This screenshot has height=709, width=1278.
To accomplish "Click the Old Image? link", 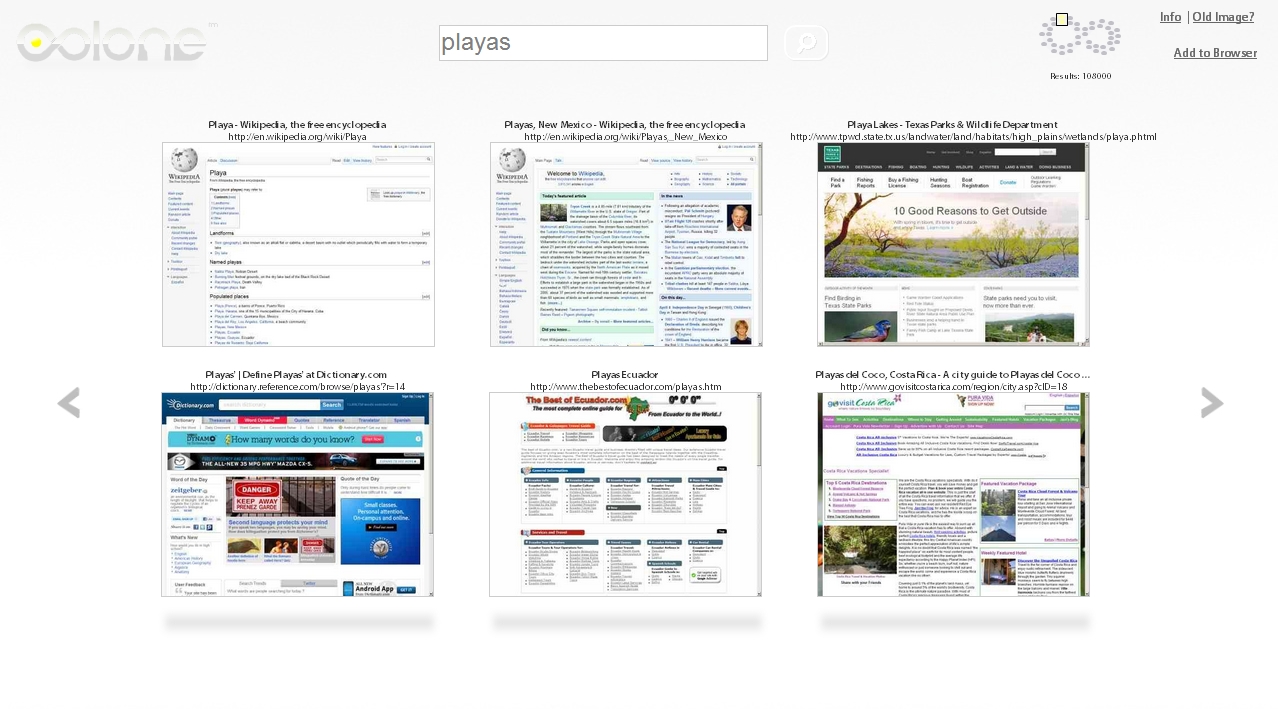I will click(x=1223, y=17).
